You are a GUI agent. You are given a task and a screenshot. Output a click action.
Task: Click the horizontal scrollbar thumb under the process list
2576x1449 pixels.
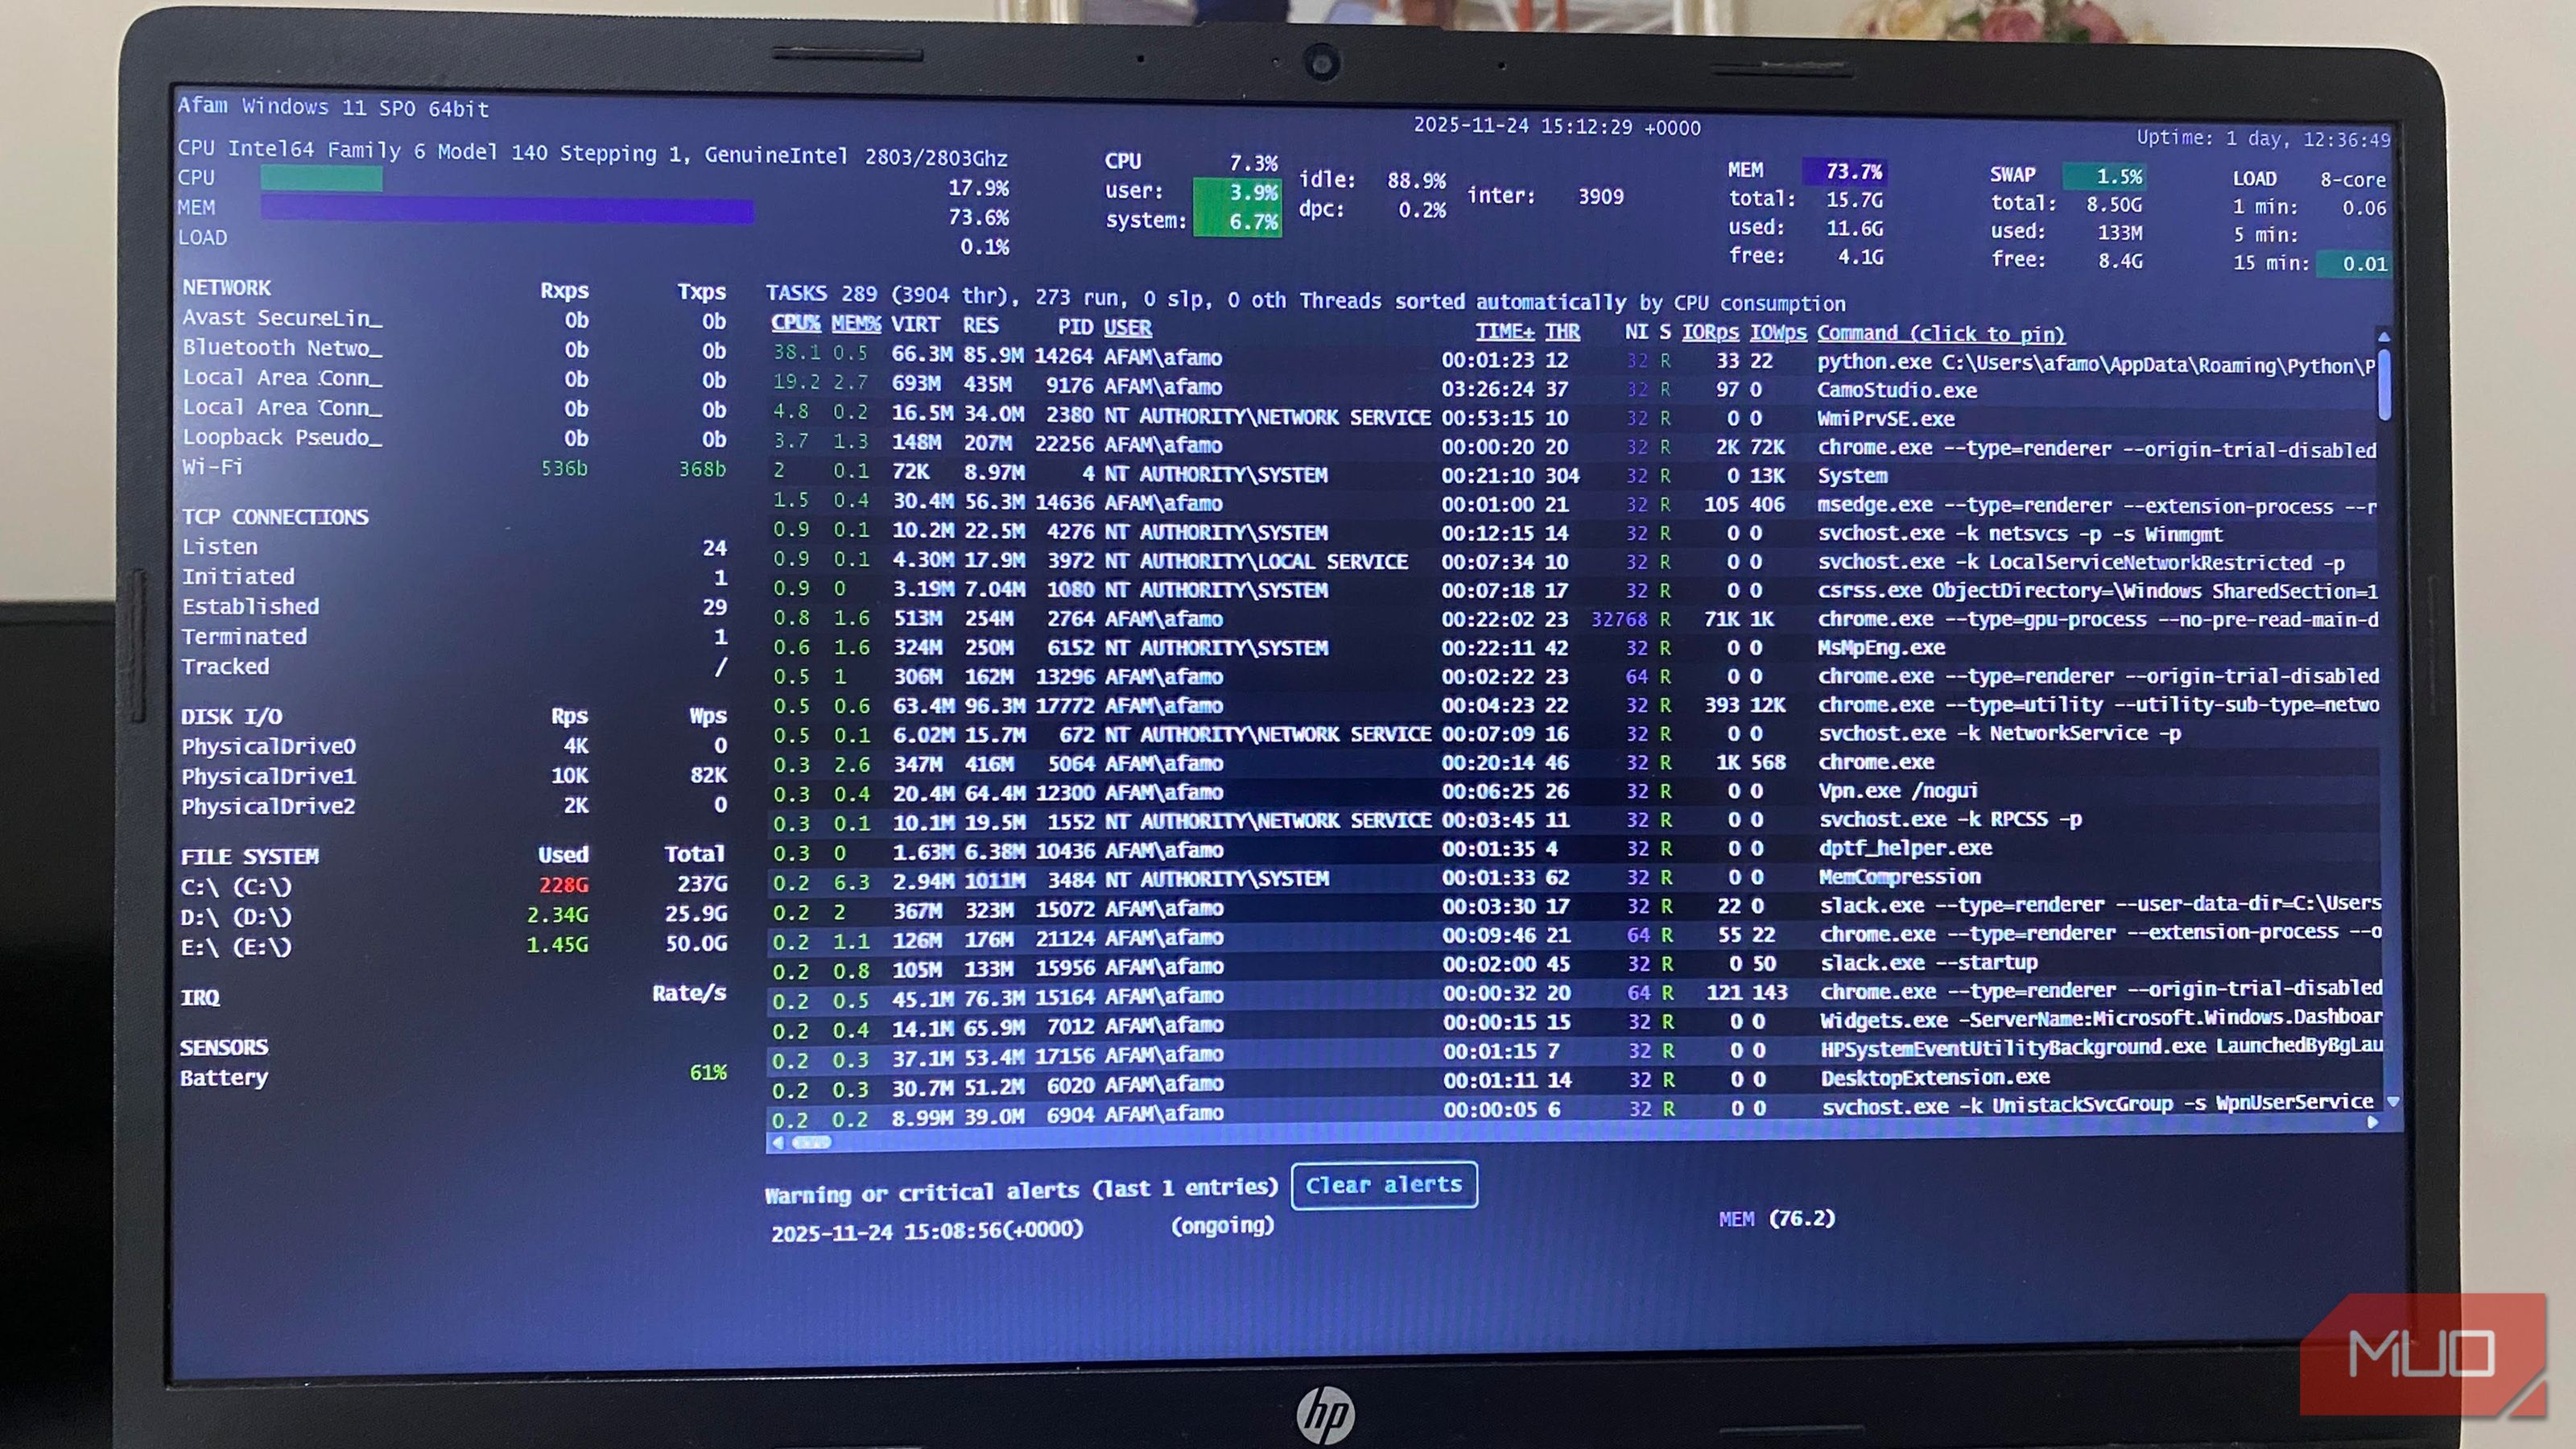click(x=811, y=1142)
